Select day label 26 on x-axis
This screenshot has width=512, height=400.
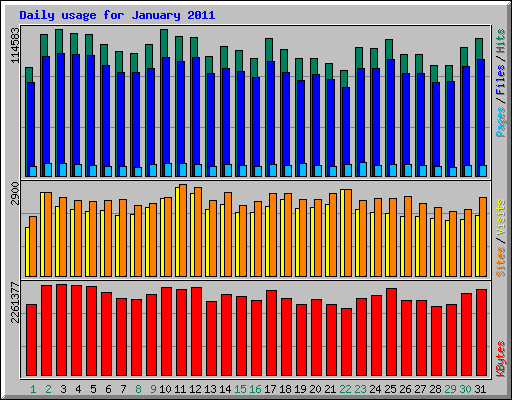point(405,389)
